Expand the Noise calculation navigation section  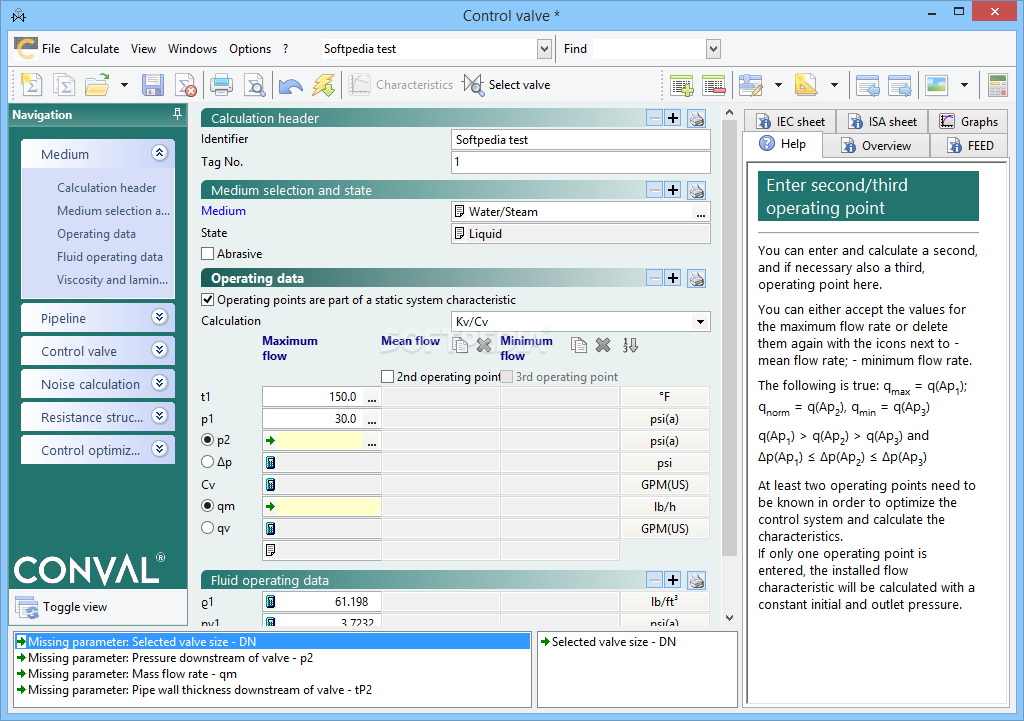[159, 384]
